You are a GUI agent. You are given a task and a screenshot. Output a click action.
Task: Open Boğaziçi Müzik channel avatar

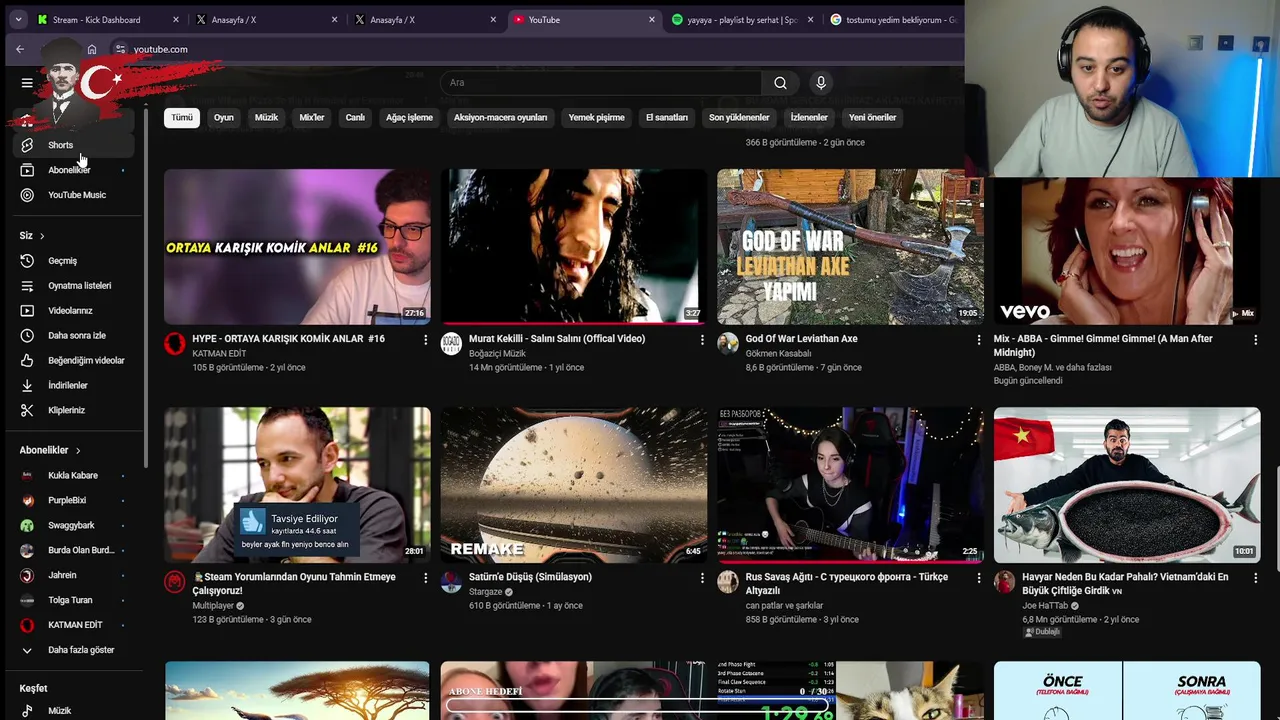coord(451,344)
